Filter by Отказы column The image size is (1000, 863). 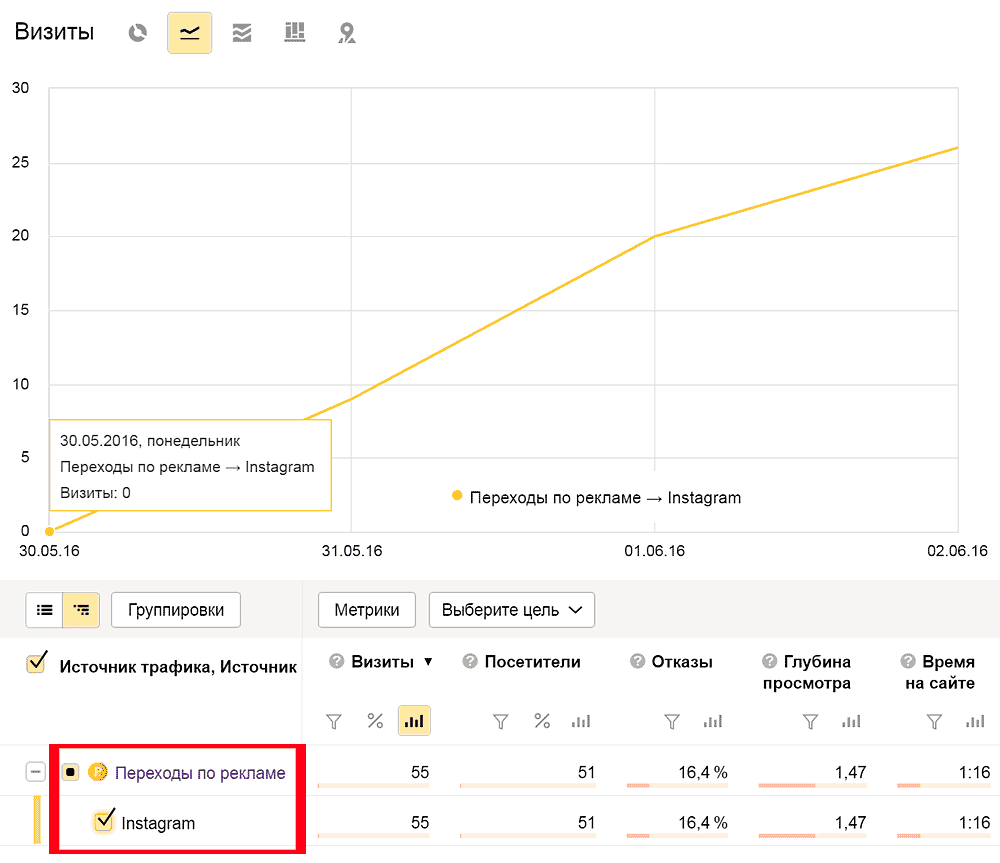(x=672, y=721)
